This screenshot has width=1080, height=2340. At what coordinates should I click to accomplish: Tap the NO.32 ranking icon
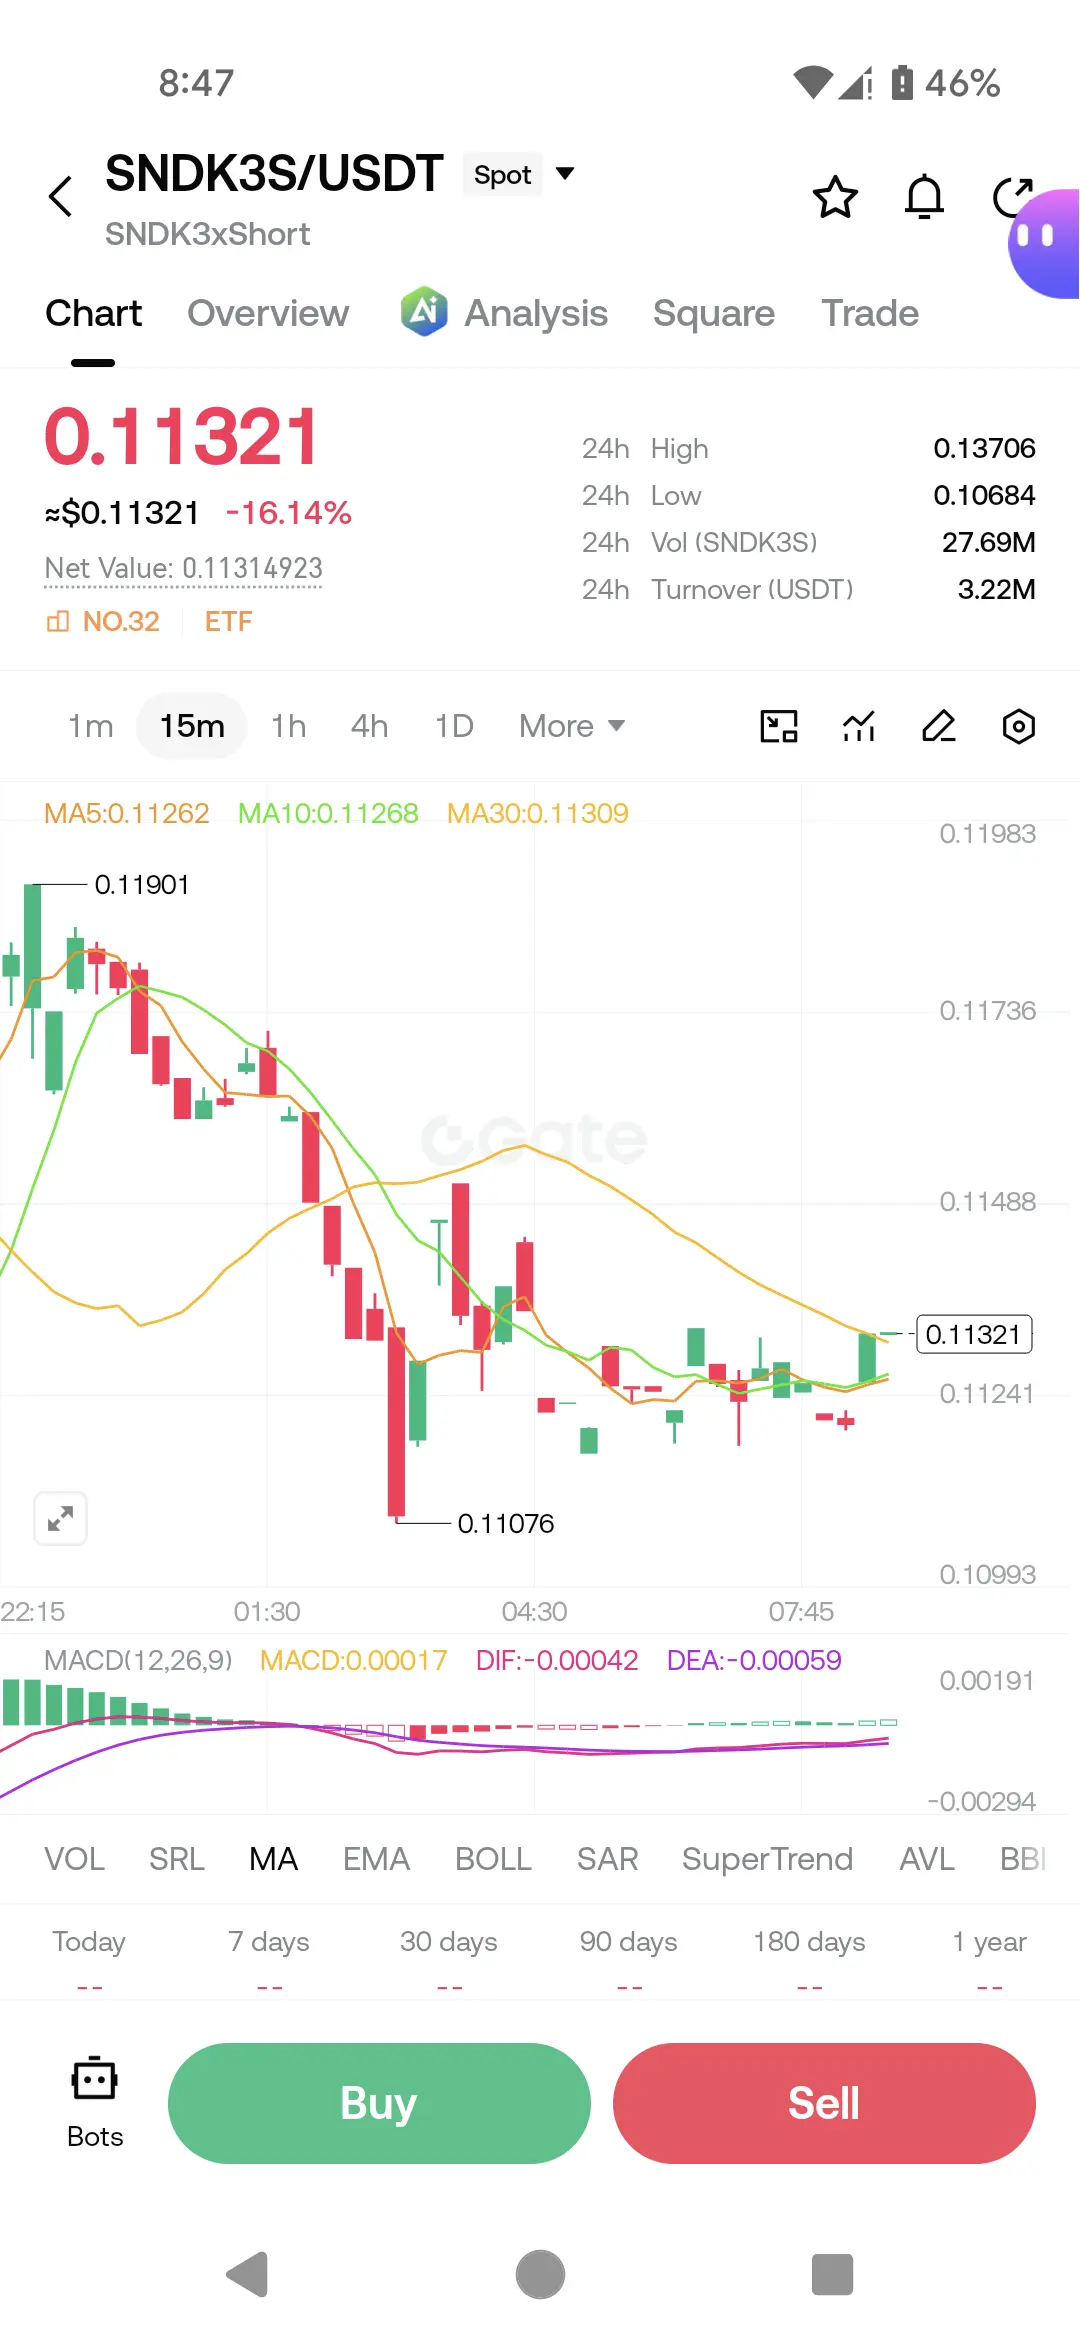(x=58, y=622)
